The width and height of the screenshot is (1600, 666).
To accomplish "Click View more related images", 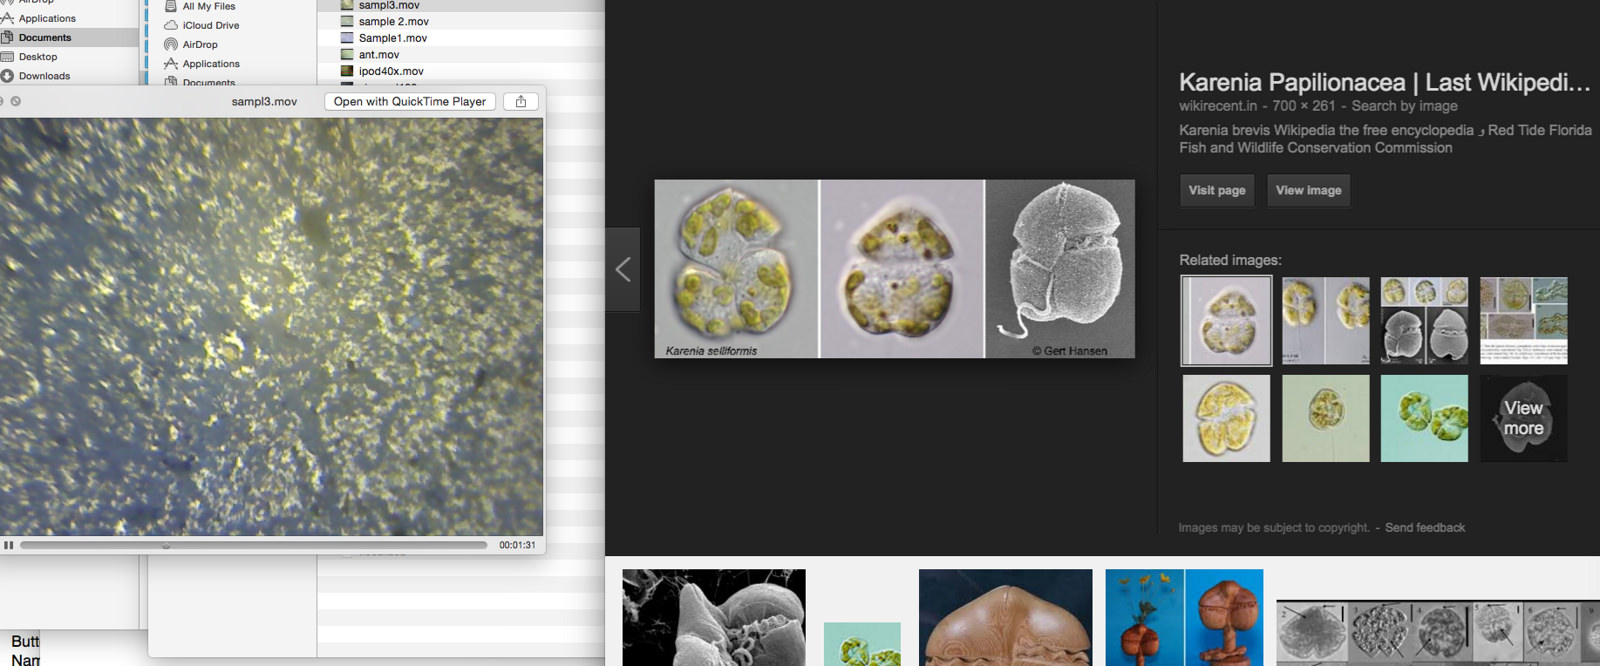I will click(x=1524, y=418).
